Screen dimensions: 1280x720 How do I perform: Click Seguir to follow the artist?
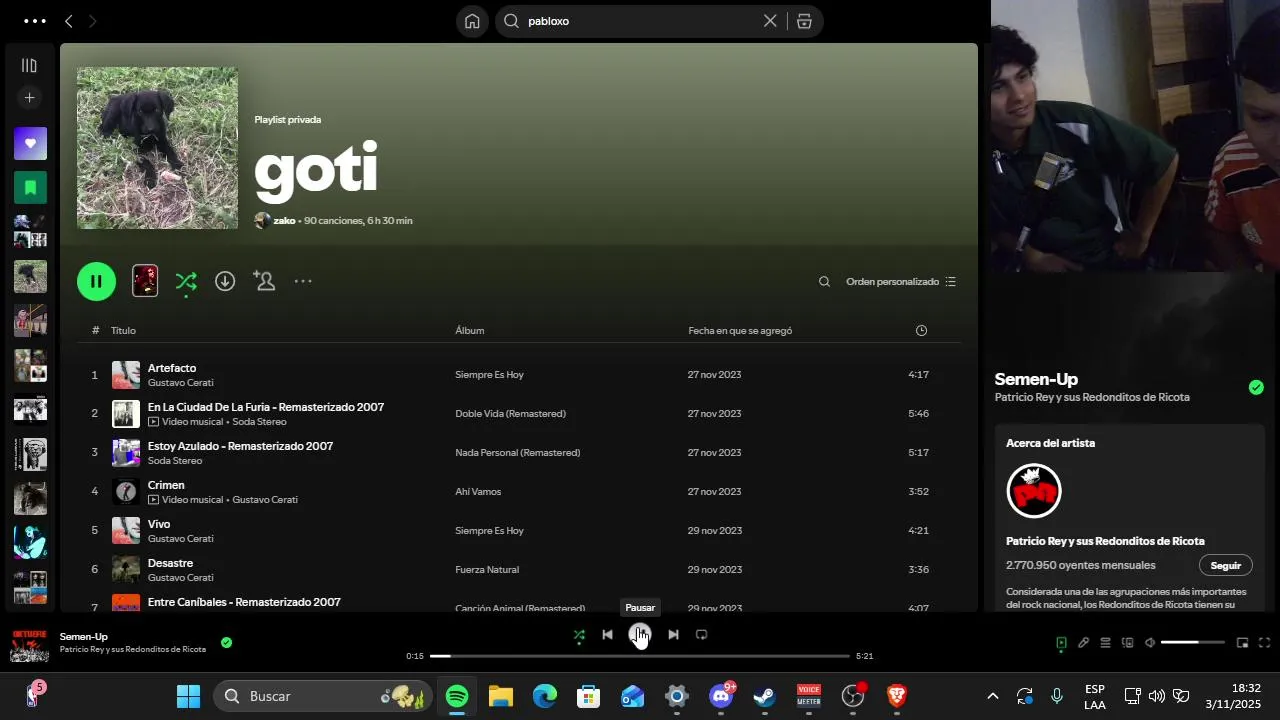pyautogui.click(x=1225, y=566)
